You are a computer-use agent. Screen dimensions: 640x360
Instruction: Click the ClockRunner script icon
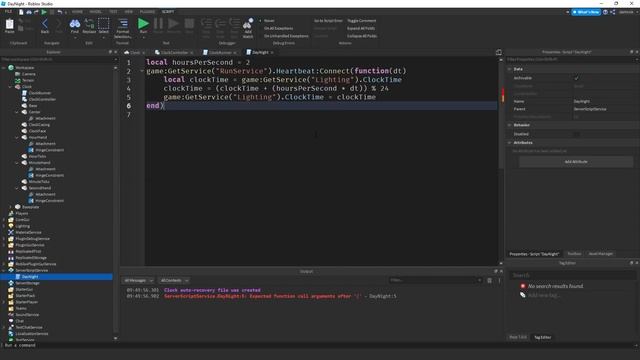[x=24, y=93]
